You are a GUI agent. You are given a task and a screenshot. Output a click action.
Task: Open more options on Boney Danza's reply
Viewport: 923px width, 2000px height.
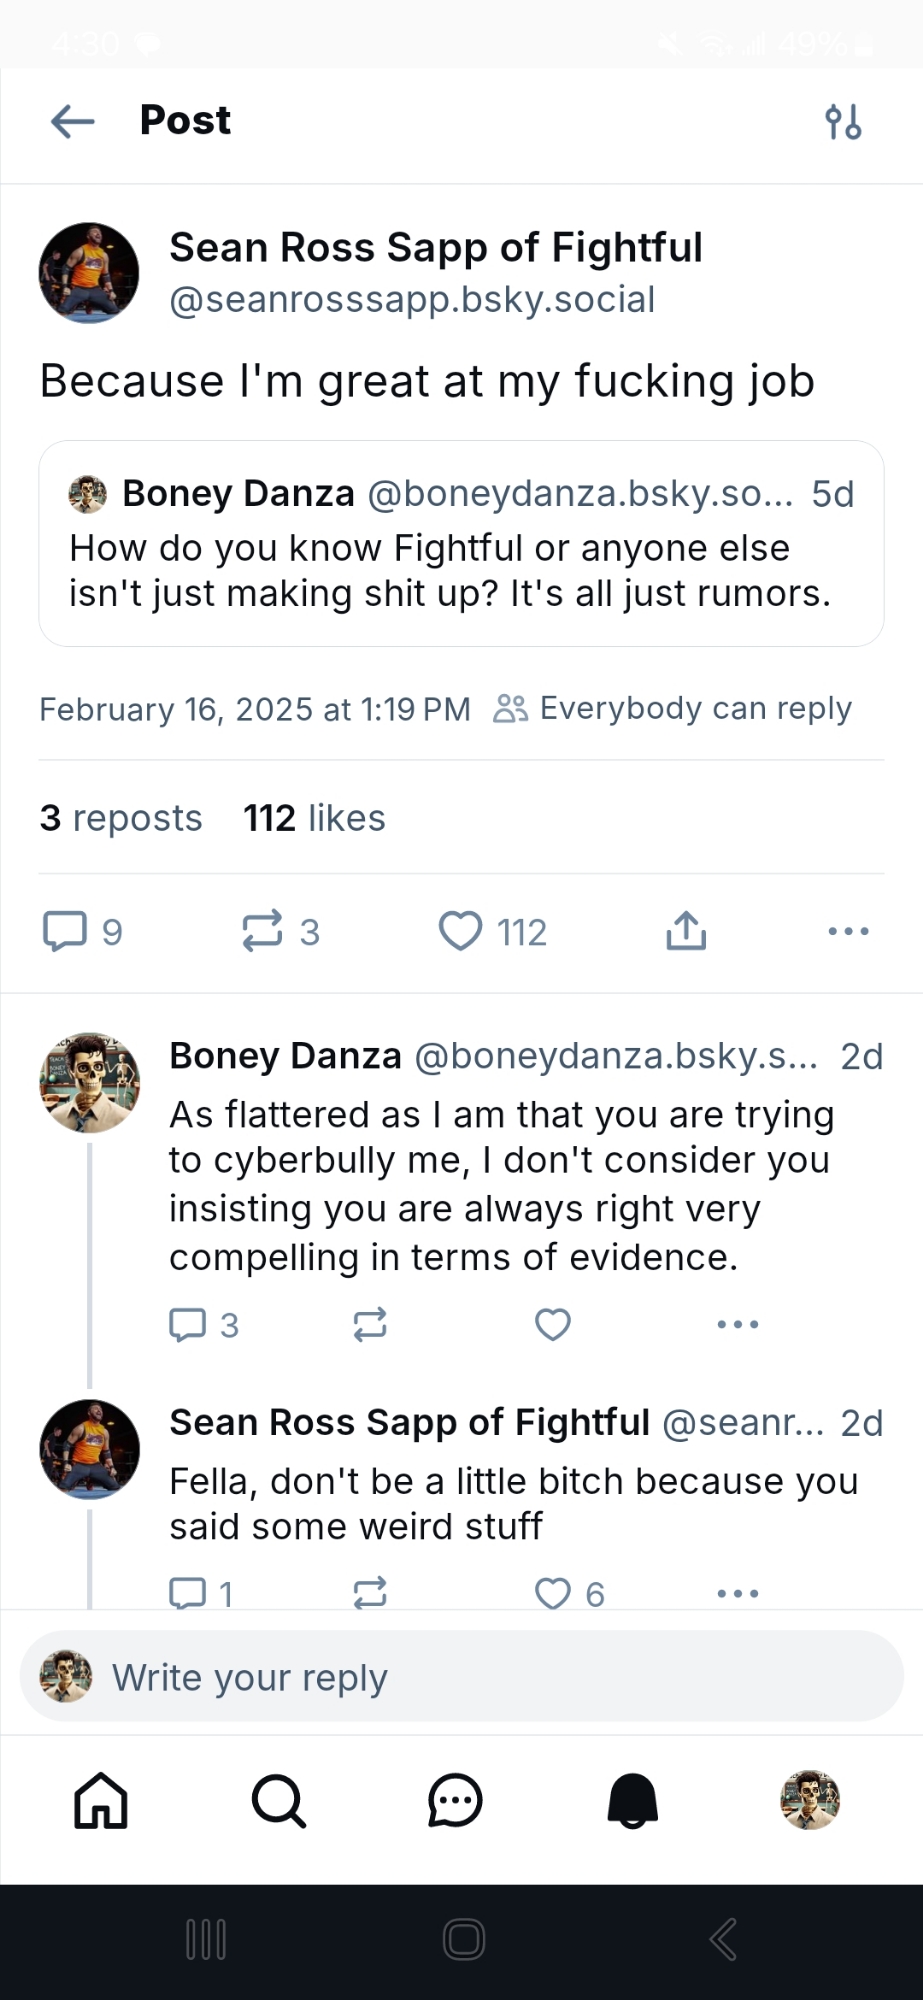point(738,1324)
